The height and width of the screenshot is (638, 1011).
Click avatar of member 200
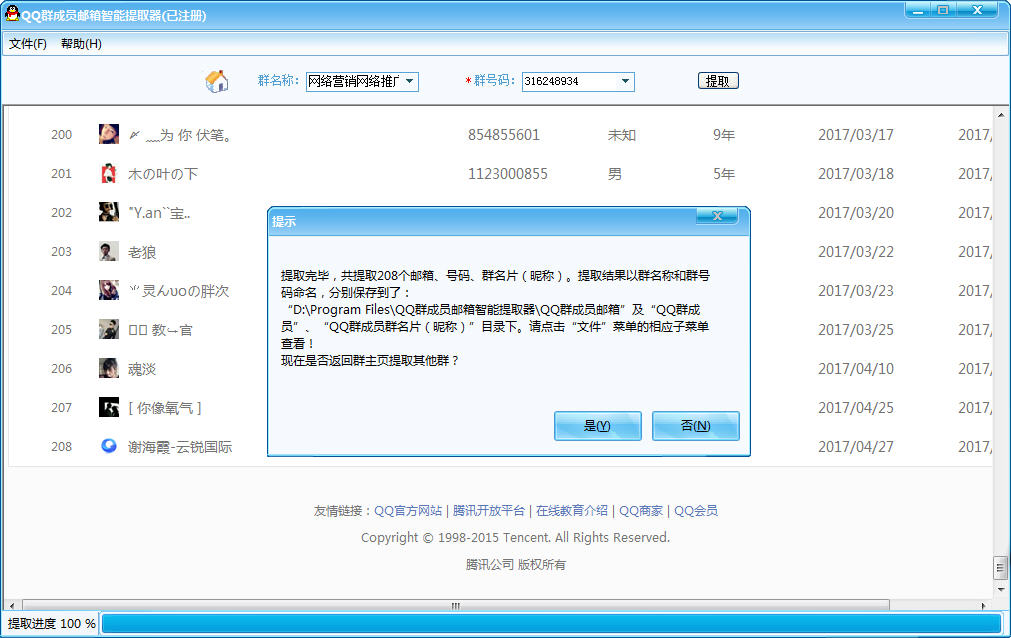pyautogui.click(x=108, y=134)
